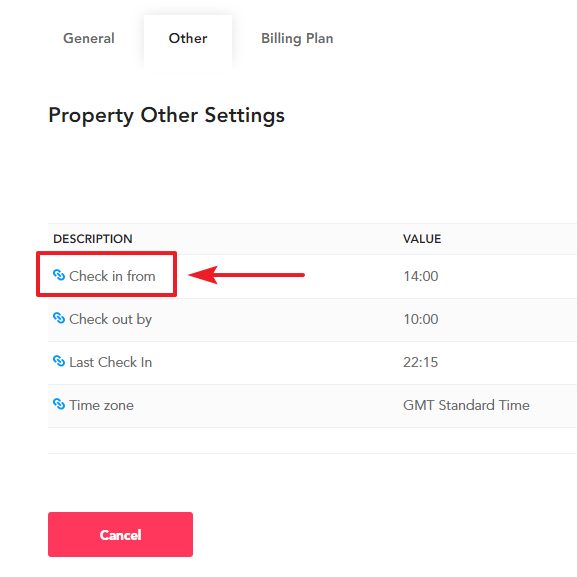Select the 22:15 last check-in value
The image size is (577, 577).
point(421,362)
